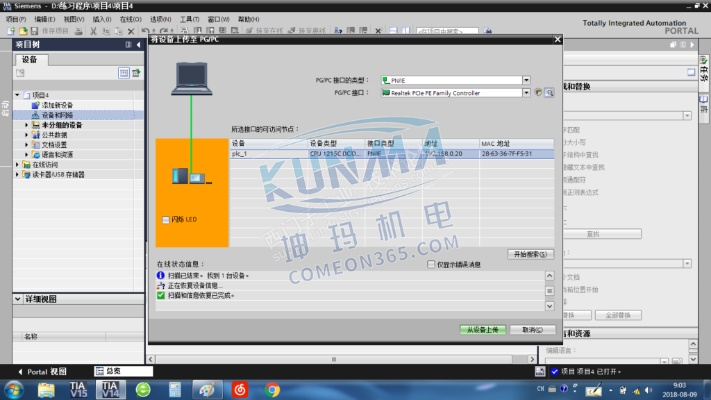Click the go offline toolbar item
Screen dimensions: 711x400
point(307,31)
